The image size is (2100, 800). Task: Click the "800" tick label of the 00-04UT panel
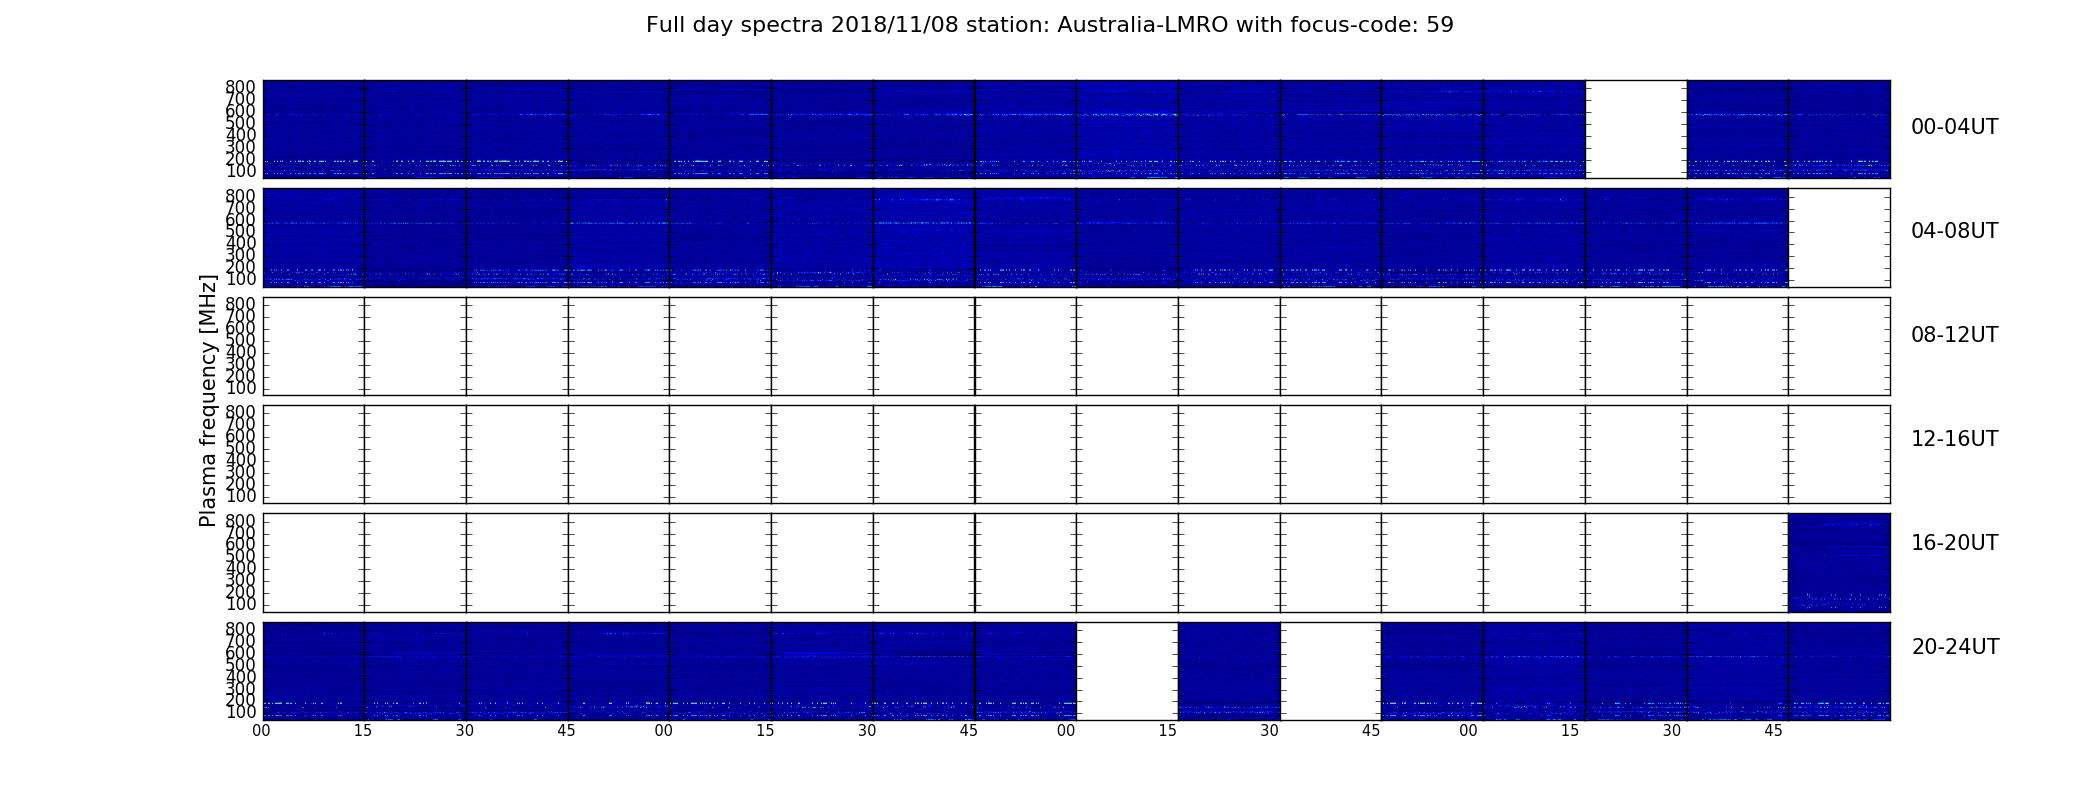coord(241,88)
